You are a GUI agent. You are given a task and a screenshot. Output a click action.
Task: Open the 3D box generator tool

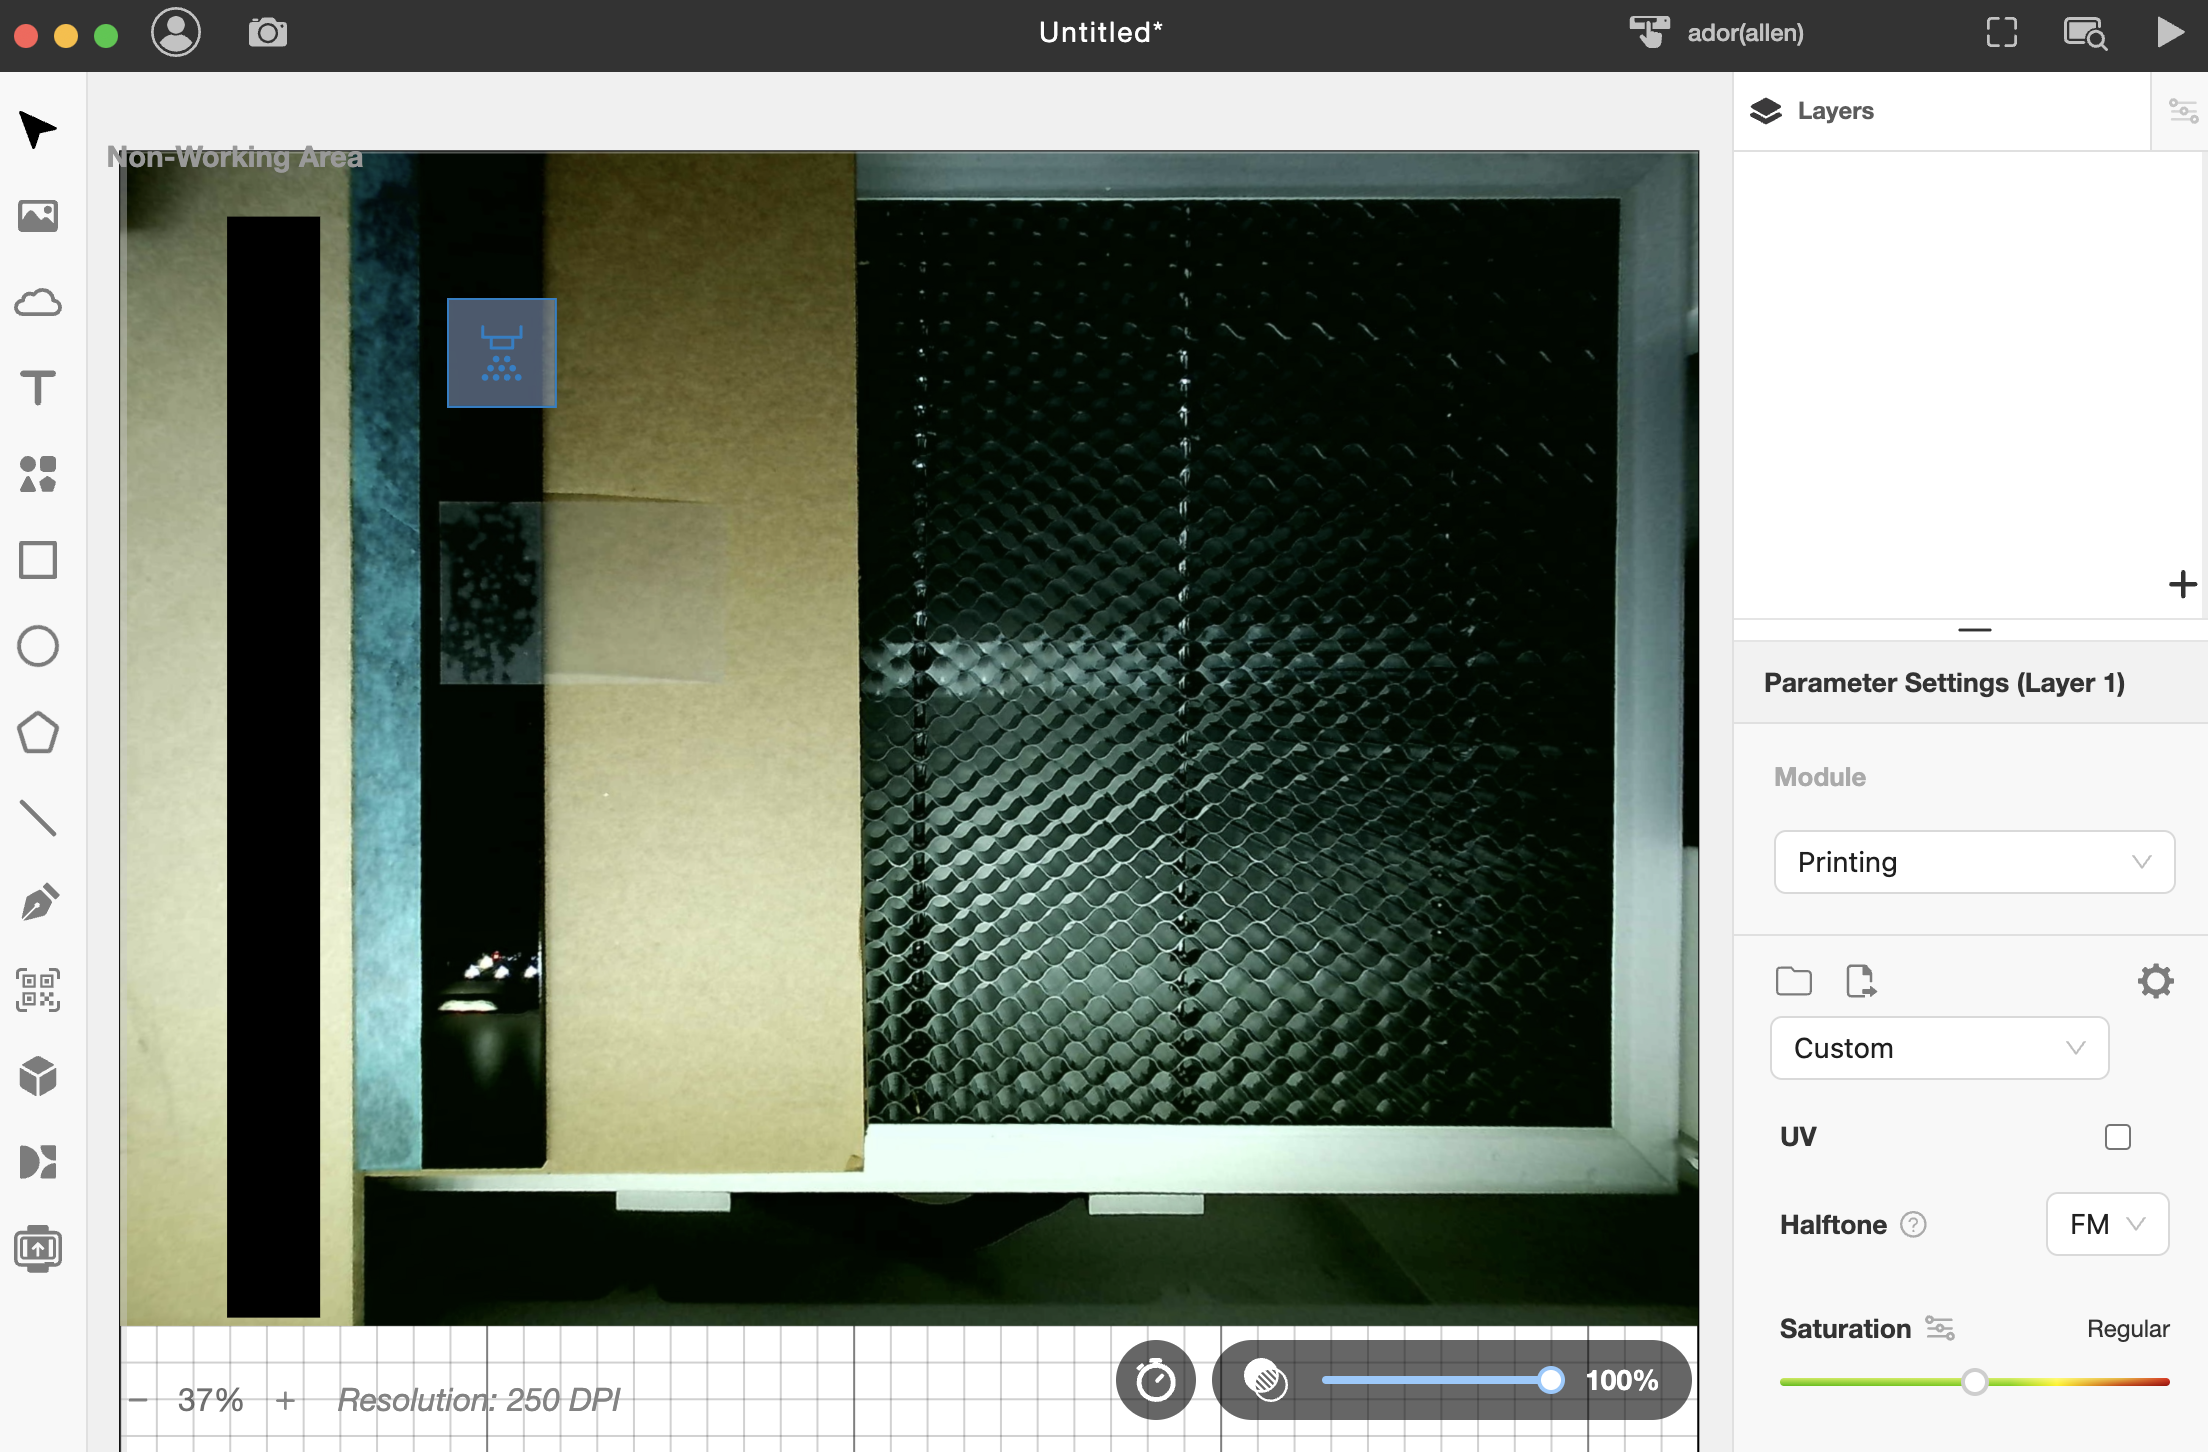click(x=38, y=1076)
